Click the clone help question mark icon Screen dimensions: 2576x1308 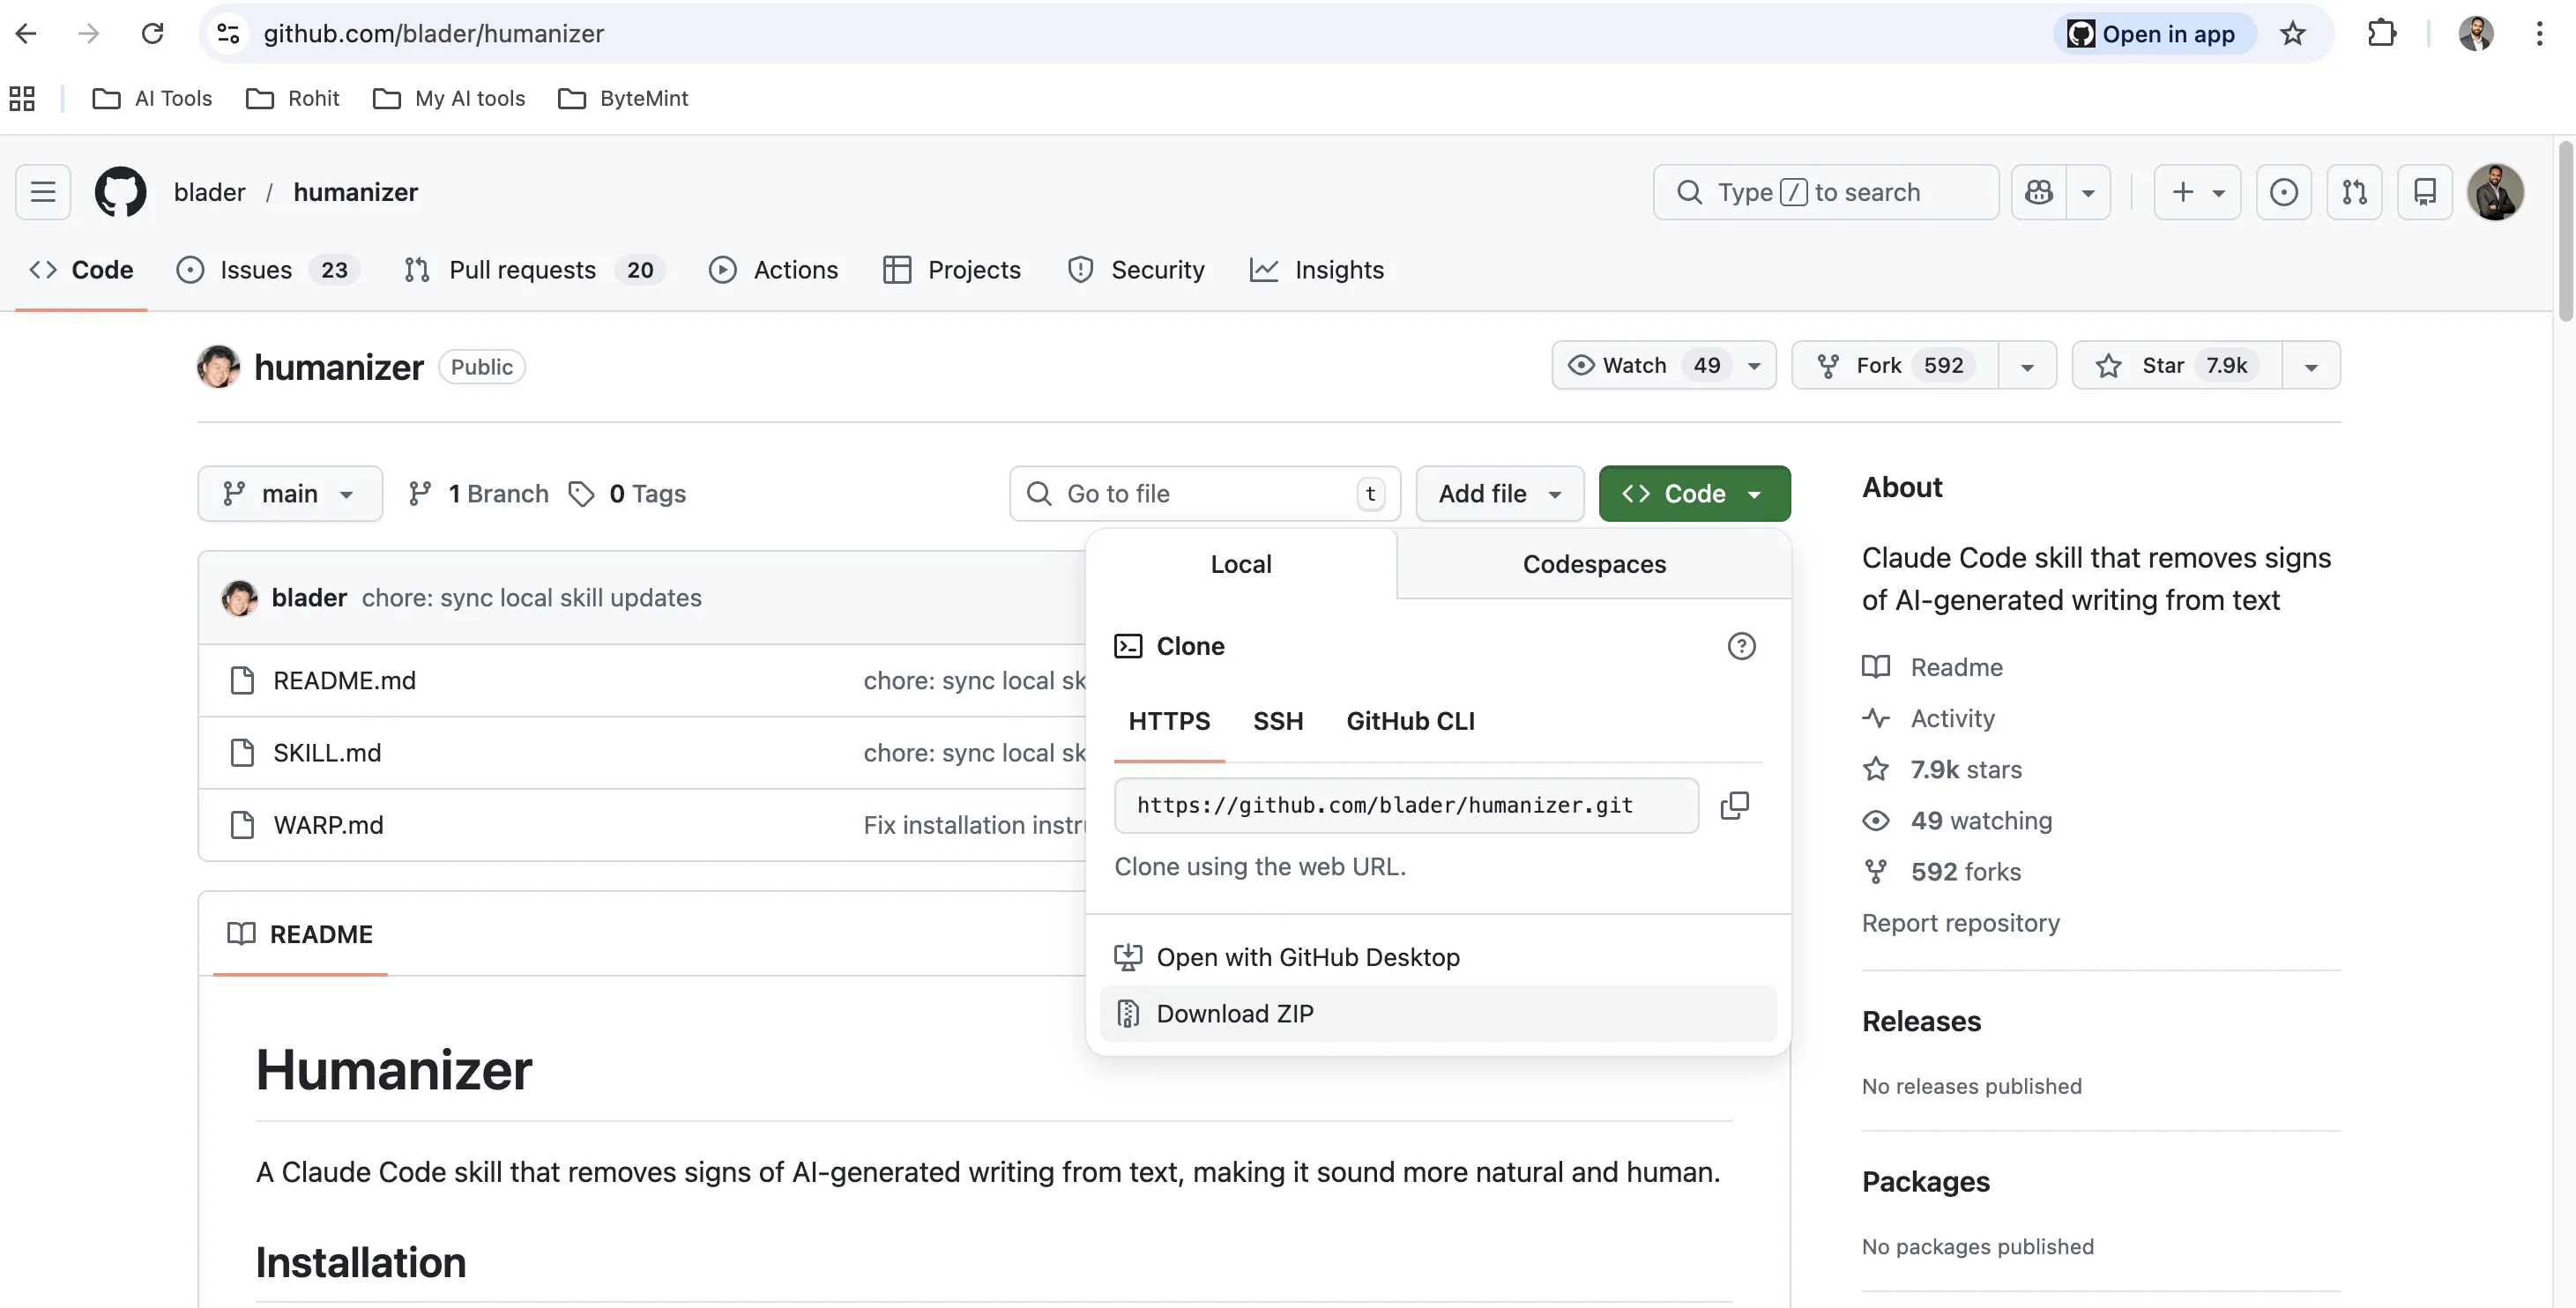point(1741,646)
